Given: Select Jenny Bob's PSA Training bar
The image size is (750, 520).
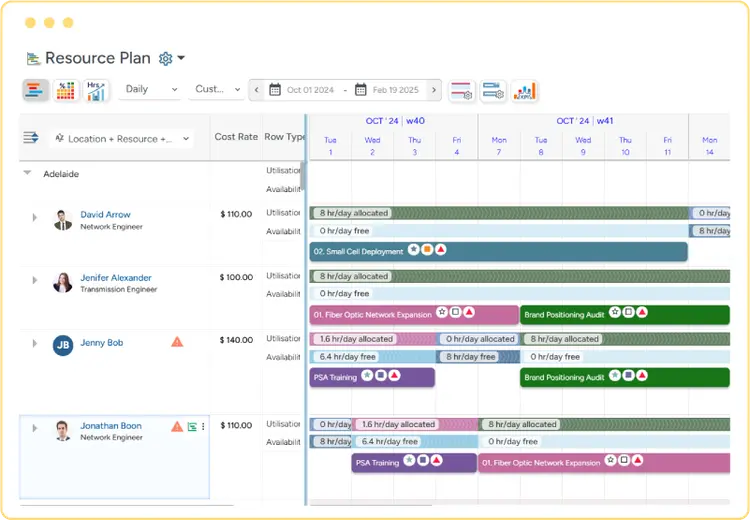Looking at the screenshot, I should [372, 377].
